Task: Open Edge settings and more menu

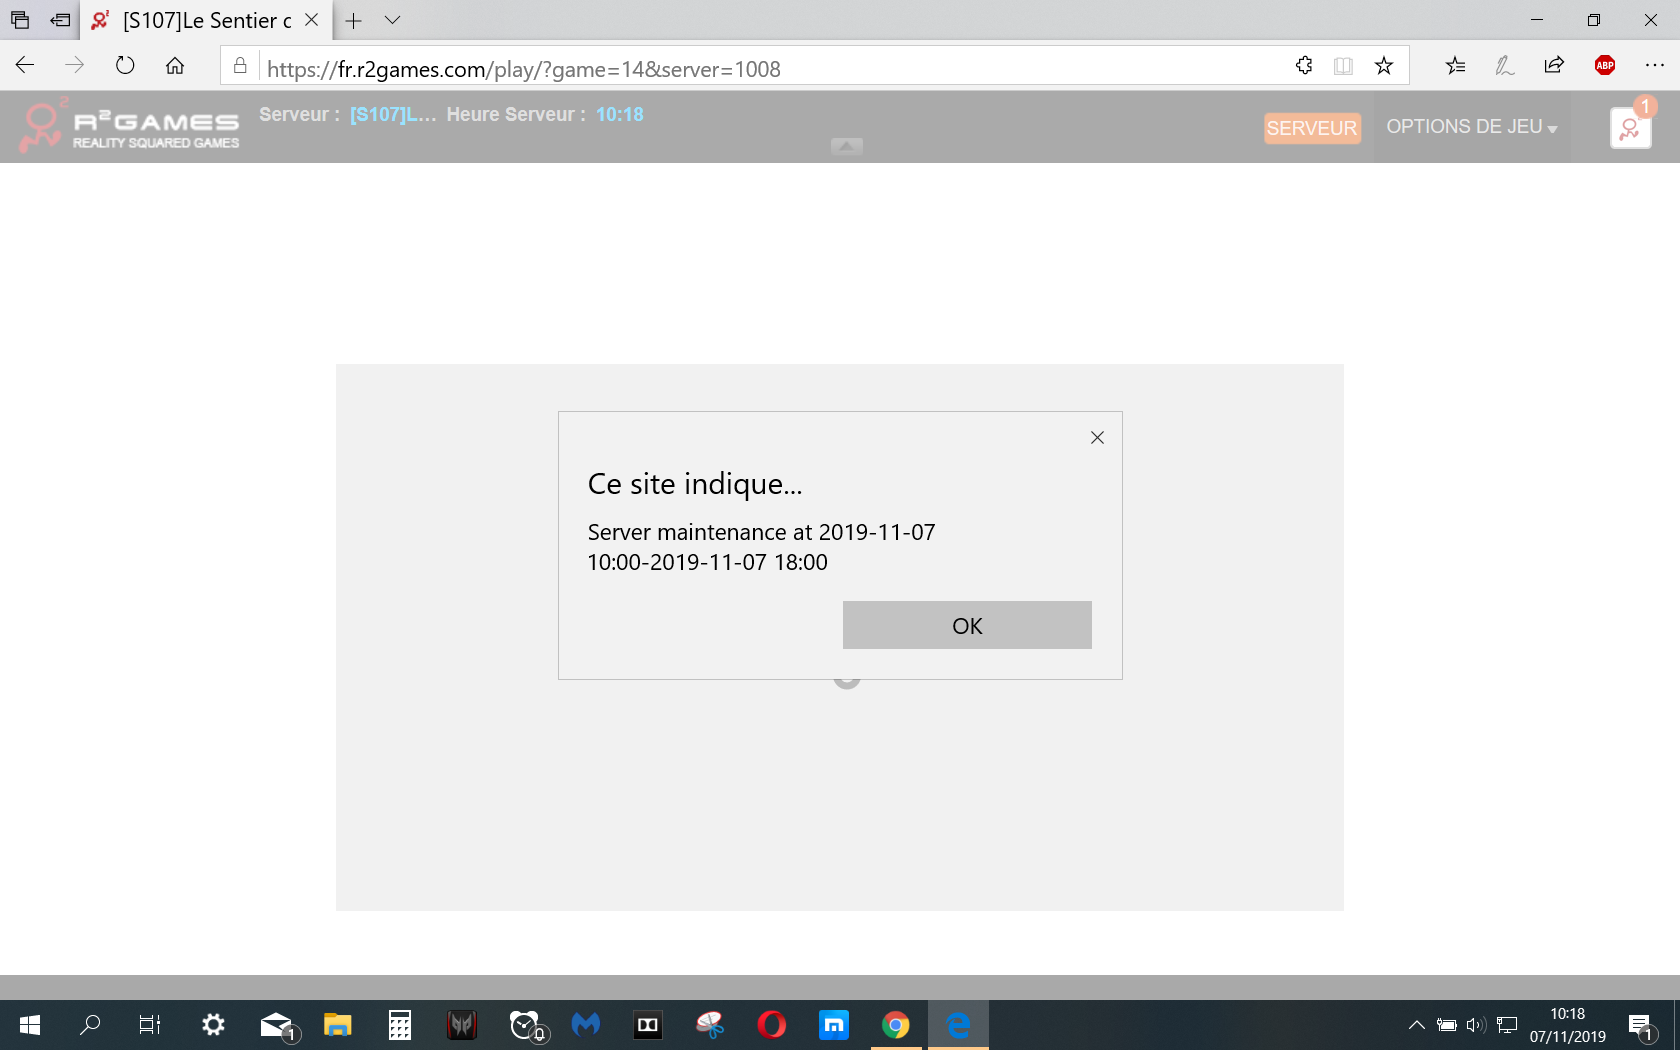Action: coord(1654,66)
